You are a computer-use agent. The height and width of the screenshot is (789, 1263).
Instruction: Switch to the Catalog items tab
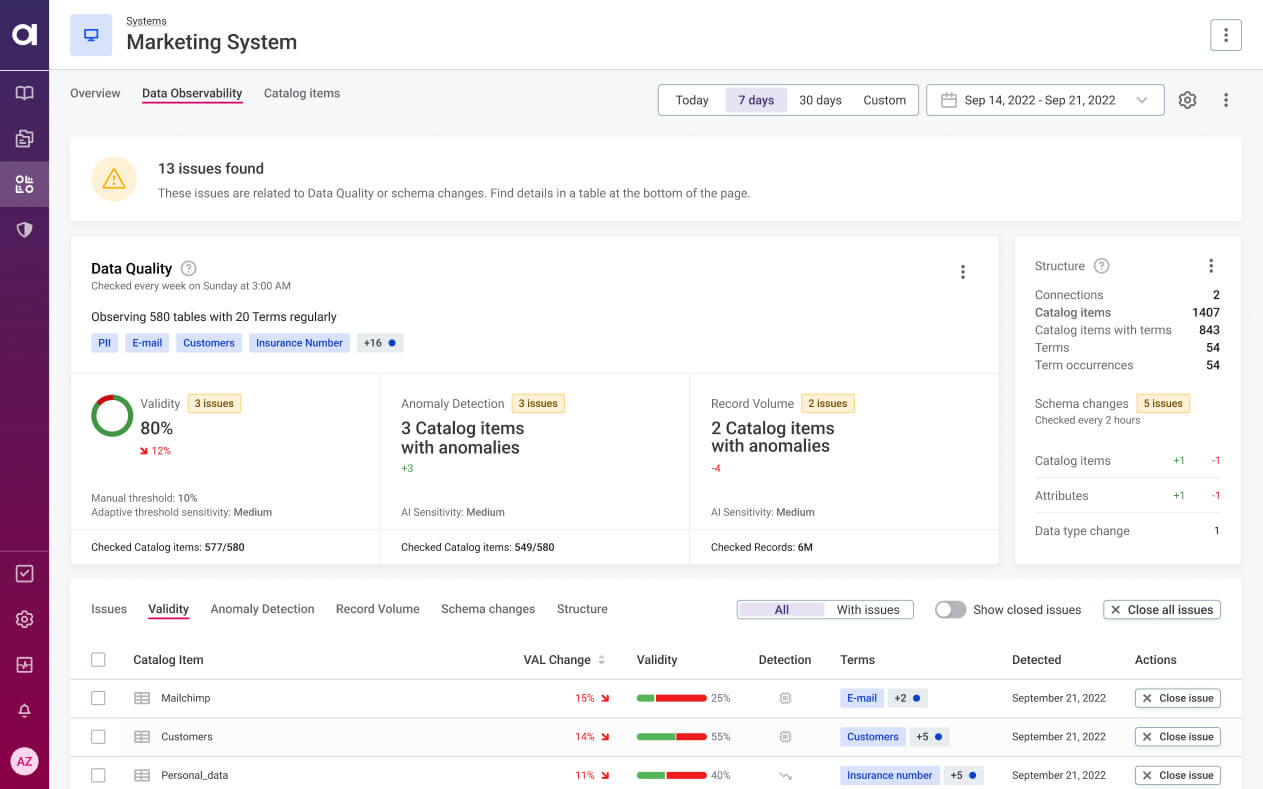[x=302, y=92]
